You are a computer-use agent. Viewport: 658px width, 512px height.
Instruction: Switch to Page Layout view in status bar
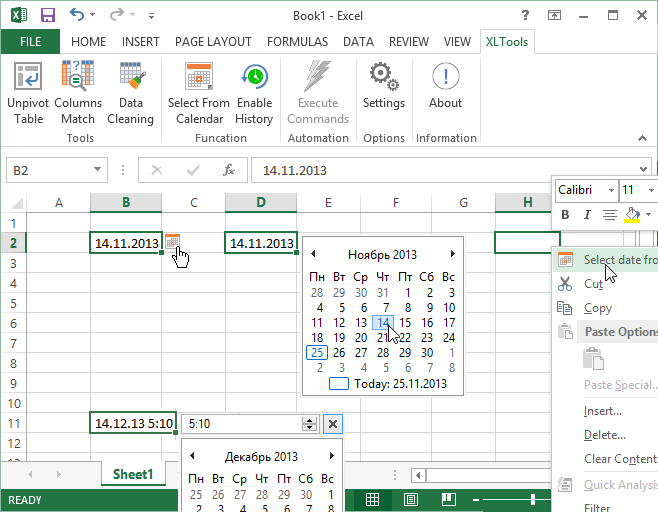pyautogui.click(x=410, y=499)
